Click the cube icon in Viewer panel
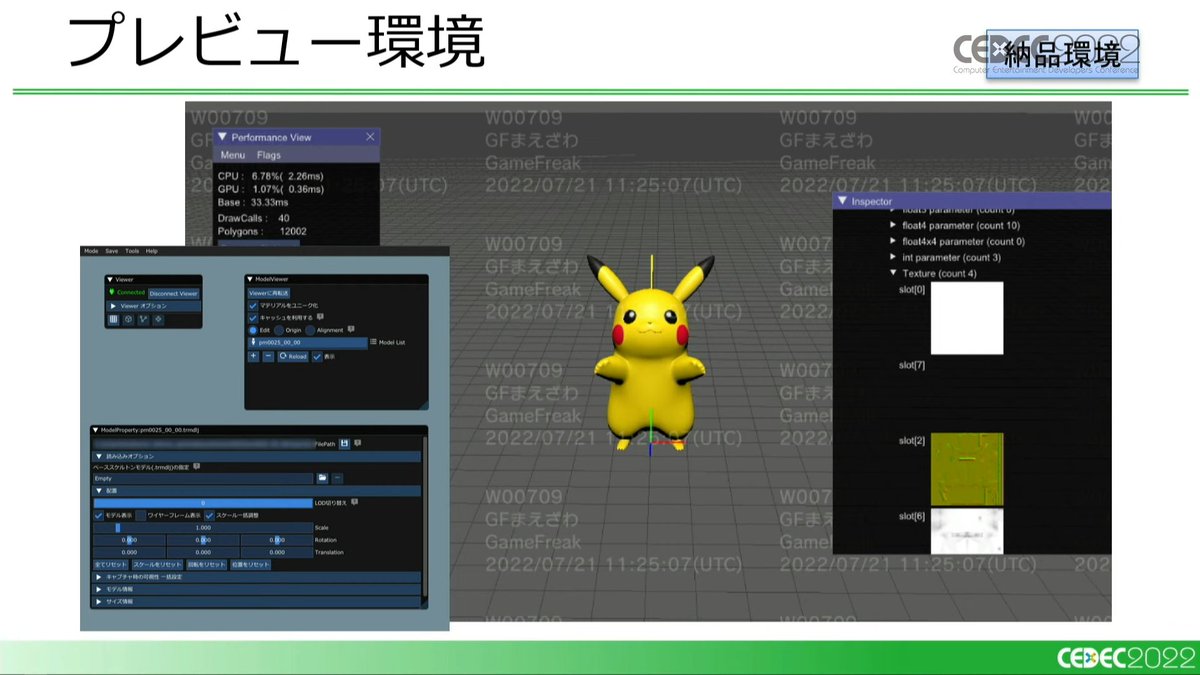 tap(128, 319)
